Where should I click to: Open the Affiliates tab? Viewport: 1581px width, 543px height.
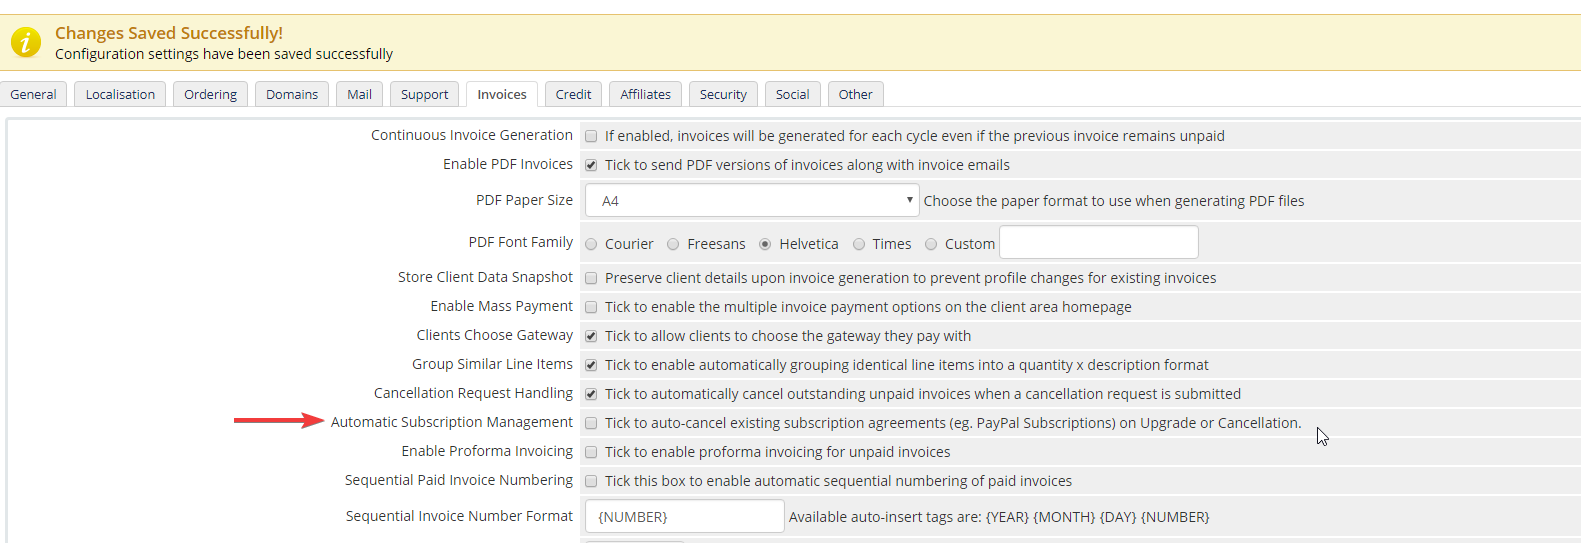coord(645,94)
